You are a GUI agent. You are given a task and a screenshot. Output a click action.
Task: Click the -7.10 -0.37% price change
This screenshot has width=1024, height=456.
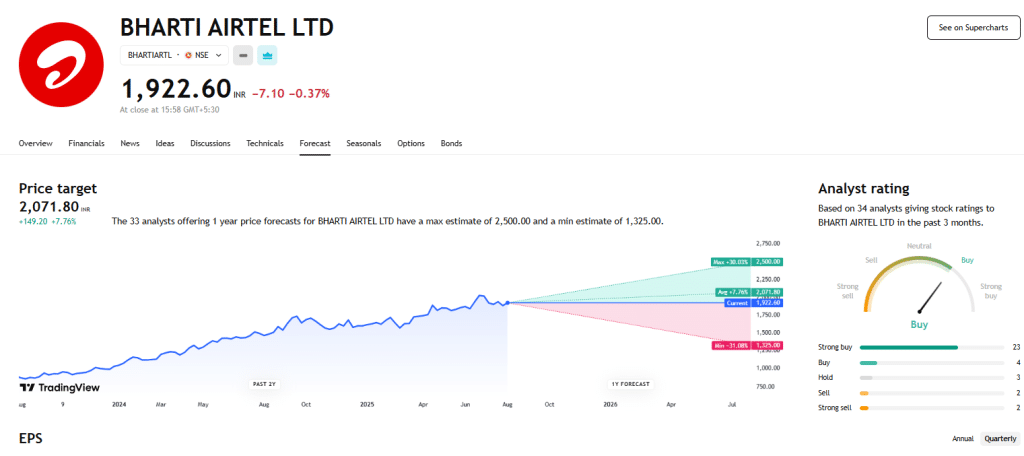pyautogui.click(x=291, y=93)
